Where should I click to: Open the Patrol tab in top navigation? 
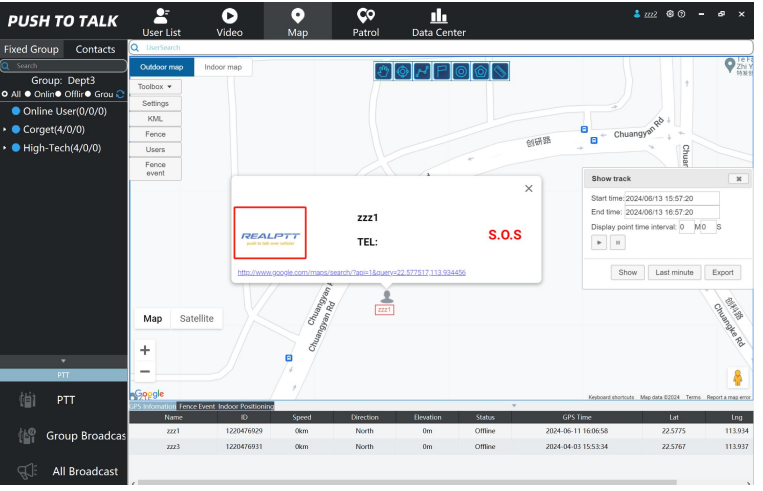pyautogui.click(x=366, y=22)
